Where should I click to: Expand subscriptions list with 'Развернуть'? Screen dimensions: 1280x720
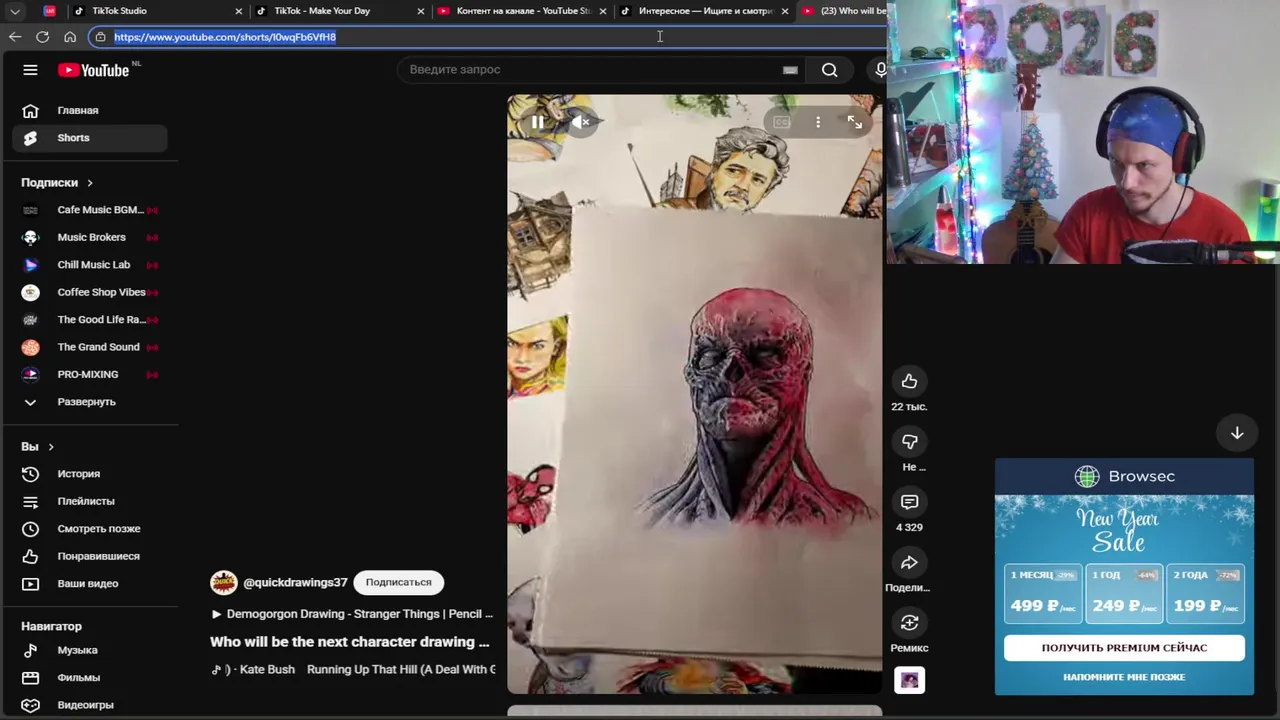coord(90,402)
